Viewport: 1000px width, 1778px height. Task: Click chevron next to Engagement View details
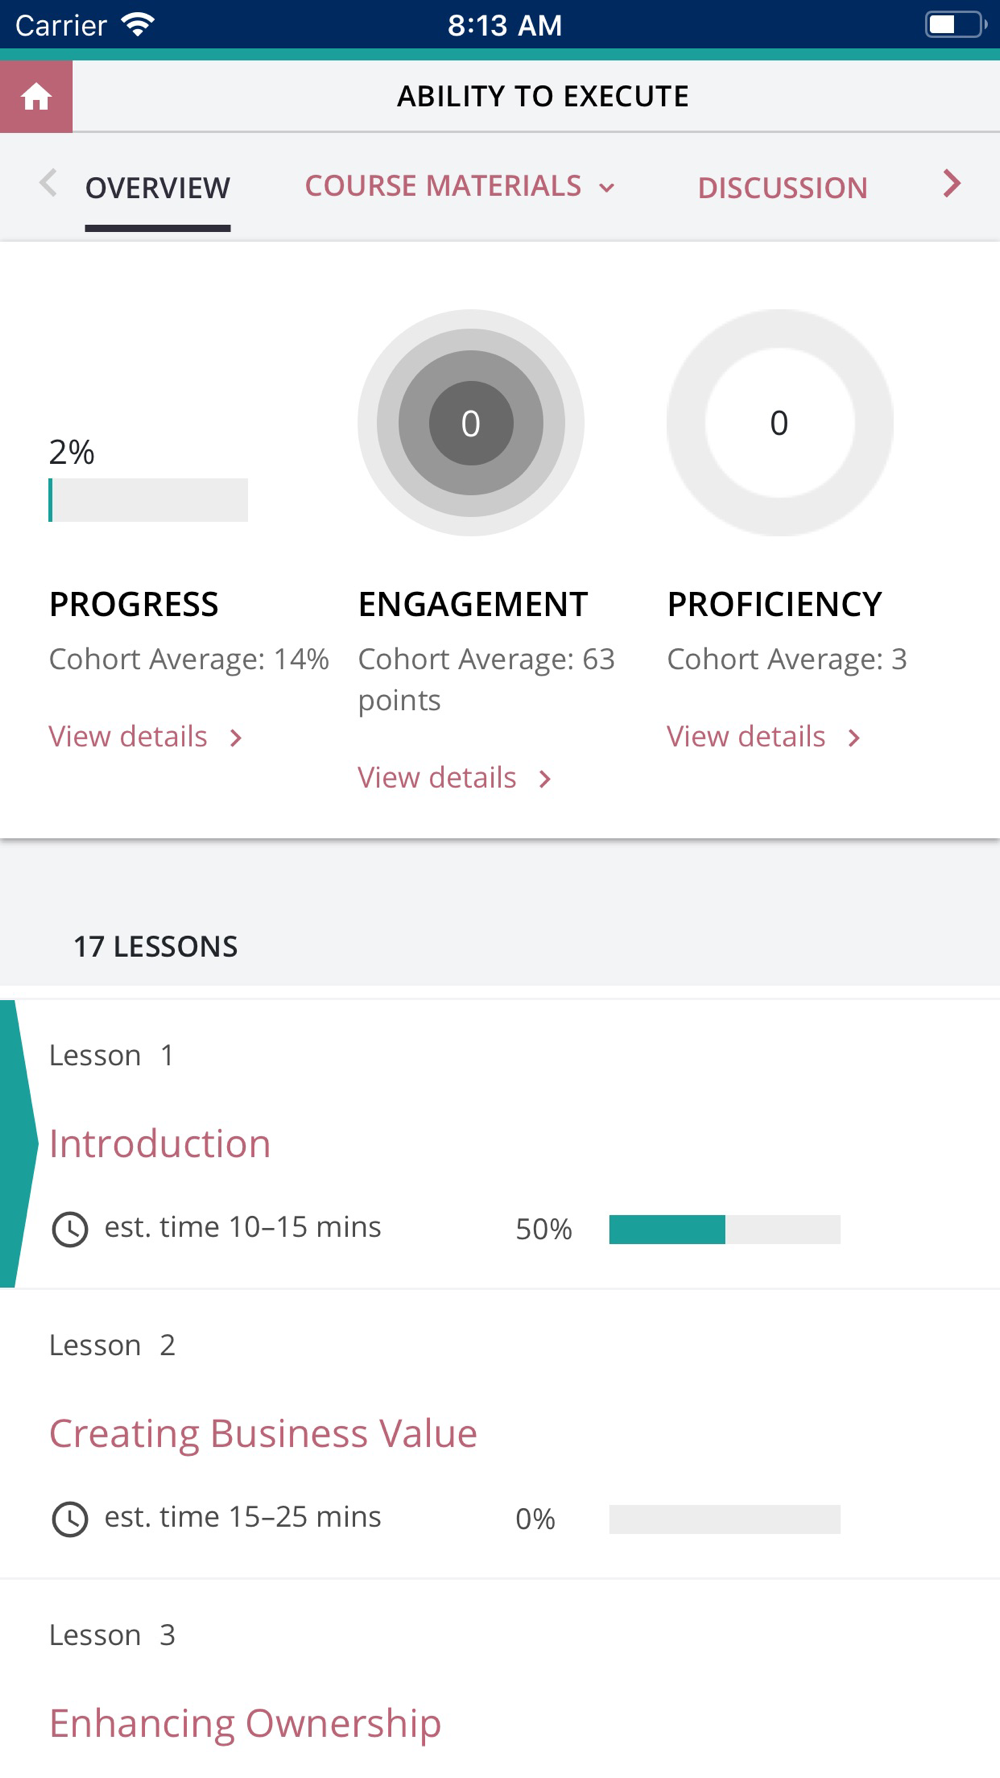pos(545,779)
